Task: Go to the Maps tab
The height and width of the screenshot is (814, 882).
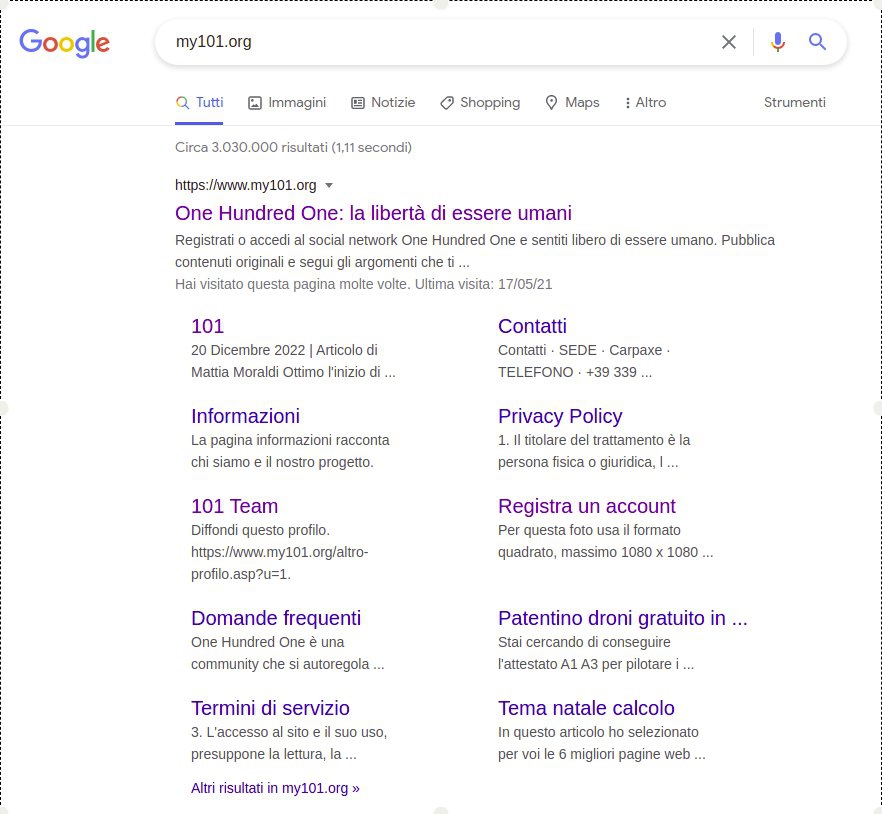Action: [572, 102]
